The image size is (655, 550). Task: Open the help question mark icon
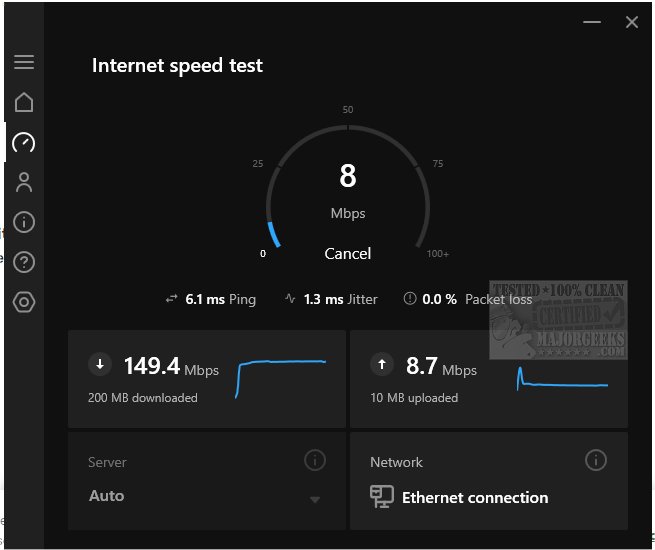(x=24, y=262)
